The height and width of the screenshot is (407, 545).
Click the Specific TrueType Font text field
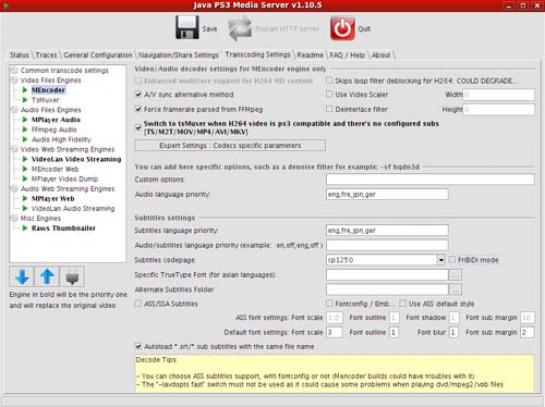pos(387,275)
